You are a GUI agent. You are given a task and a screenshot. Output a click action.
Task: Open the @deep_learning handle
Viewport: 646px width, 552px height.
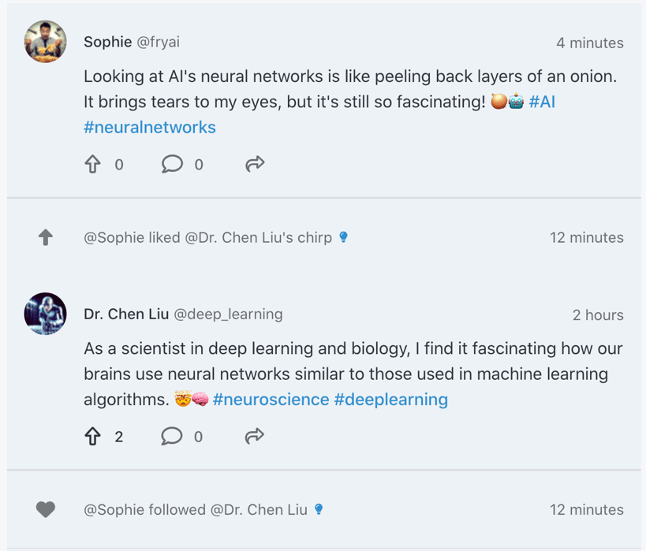coord(229,314)
